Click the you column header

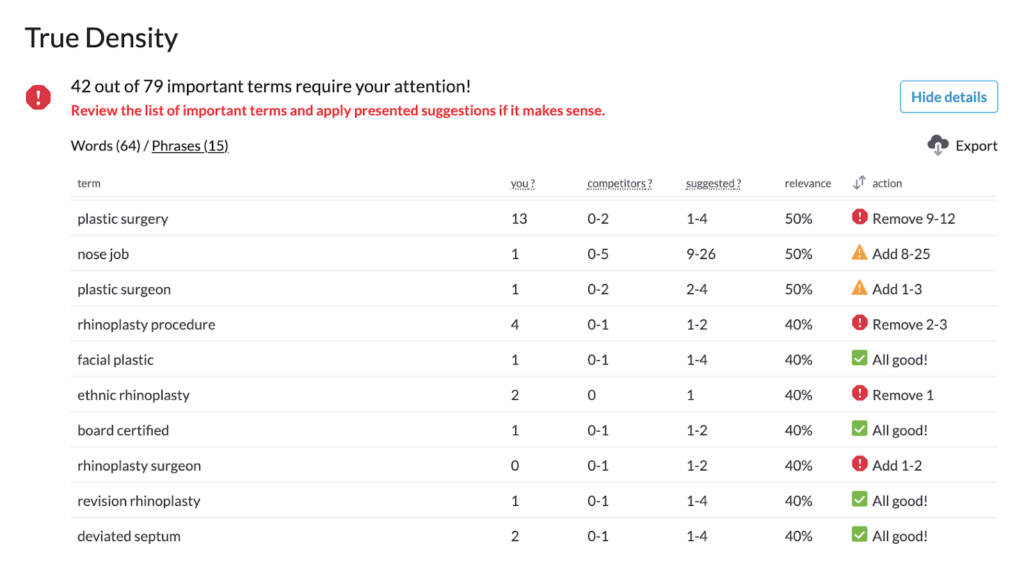pos(522,183)
